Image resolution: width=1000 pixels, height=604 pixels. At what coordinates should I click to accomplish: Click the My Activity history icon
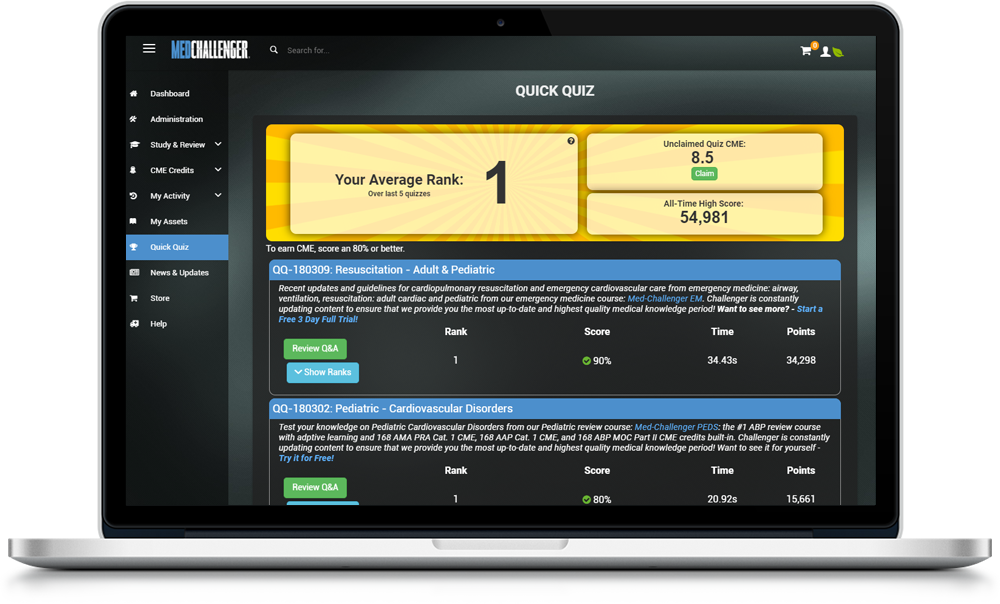[x=133, y=196]
